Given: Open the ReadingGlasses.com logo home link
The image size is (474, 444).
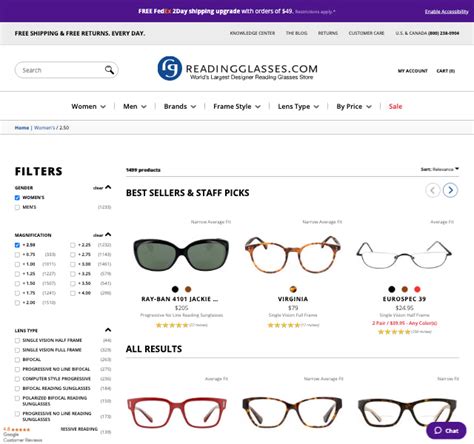Looking at the screenshot, I should tap(237, 69).
